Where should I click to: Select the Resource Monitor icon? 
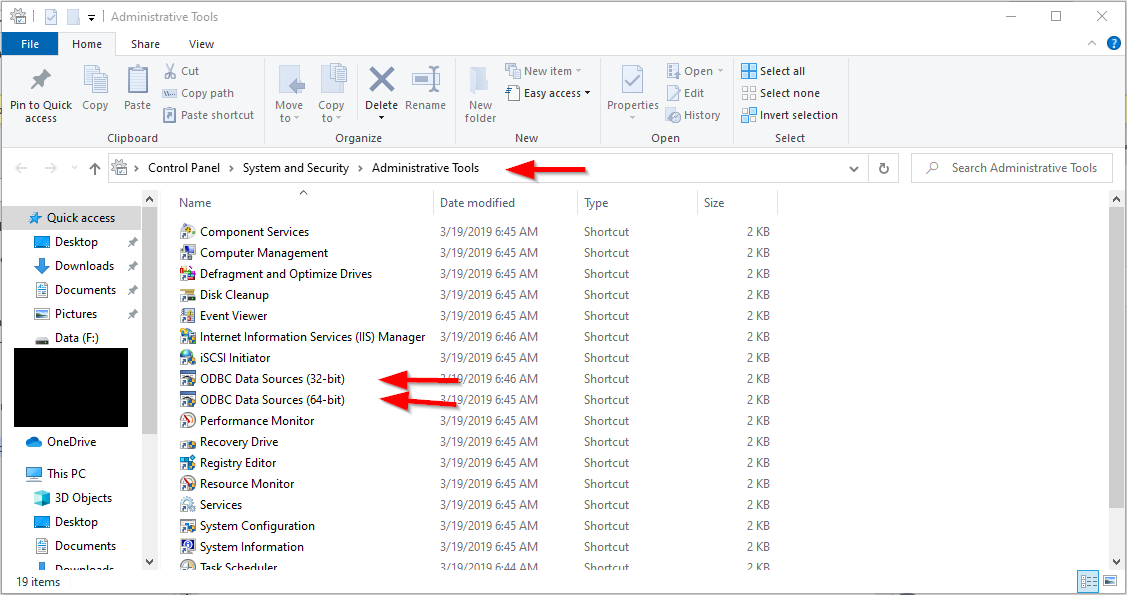188,484
